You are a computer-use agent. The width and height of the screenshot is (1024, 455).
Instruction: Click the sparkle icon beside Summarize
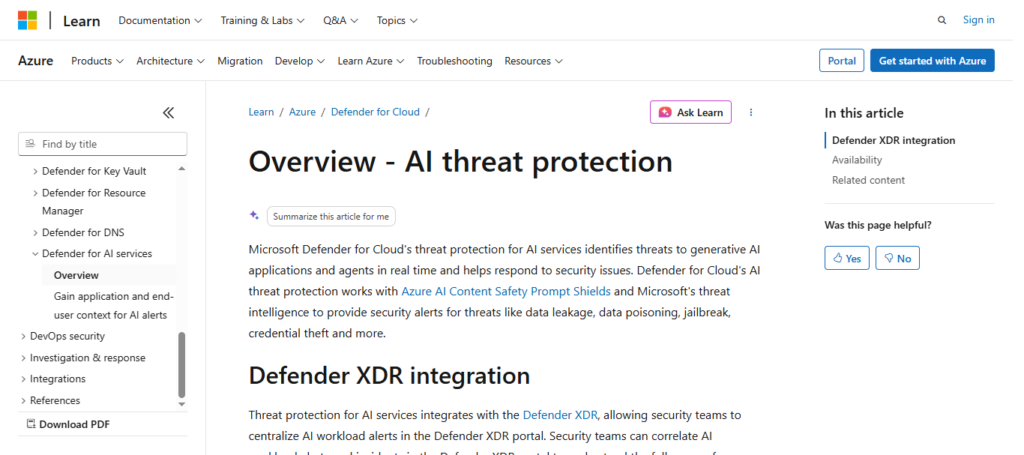(x=255, y=215)
